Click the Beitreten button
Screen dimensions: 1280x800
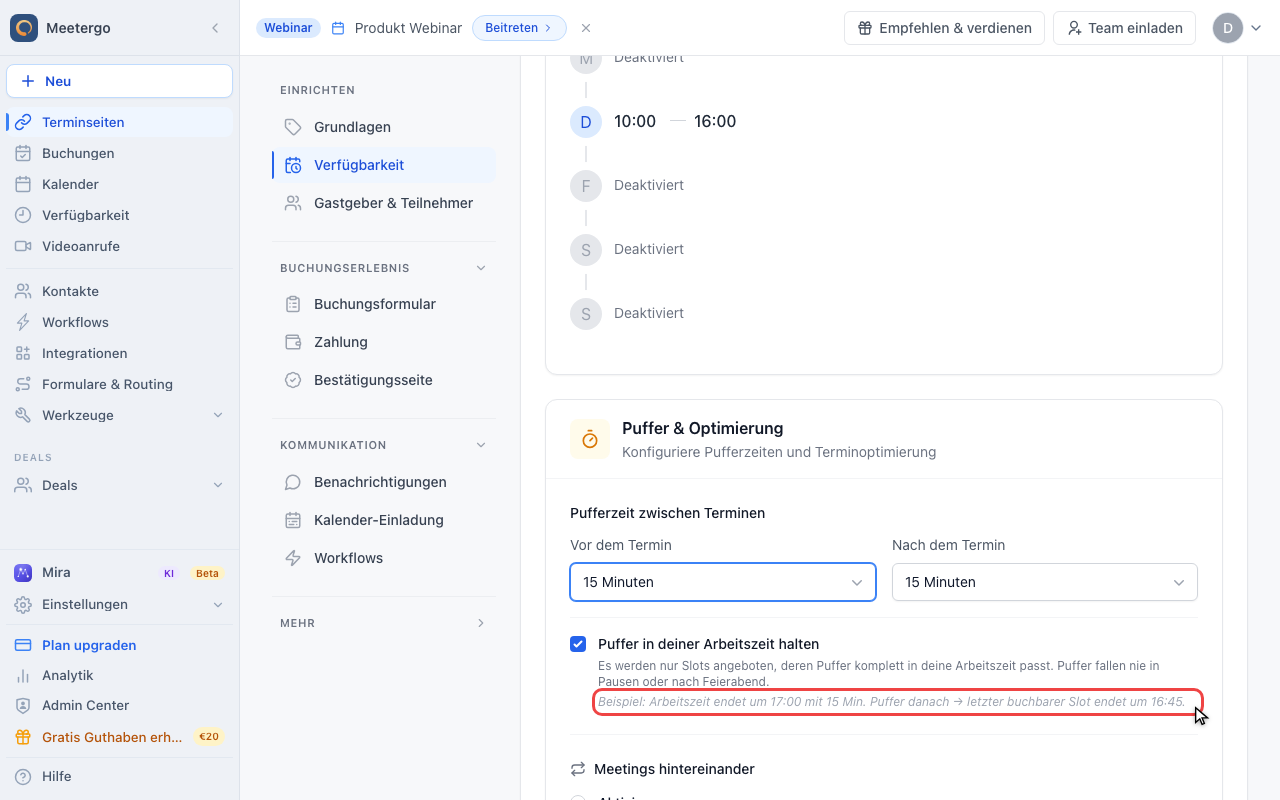click(519, 28)
